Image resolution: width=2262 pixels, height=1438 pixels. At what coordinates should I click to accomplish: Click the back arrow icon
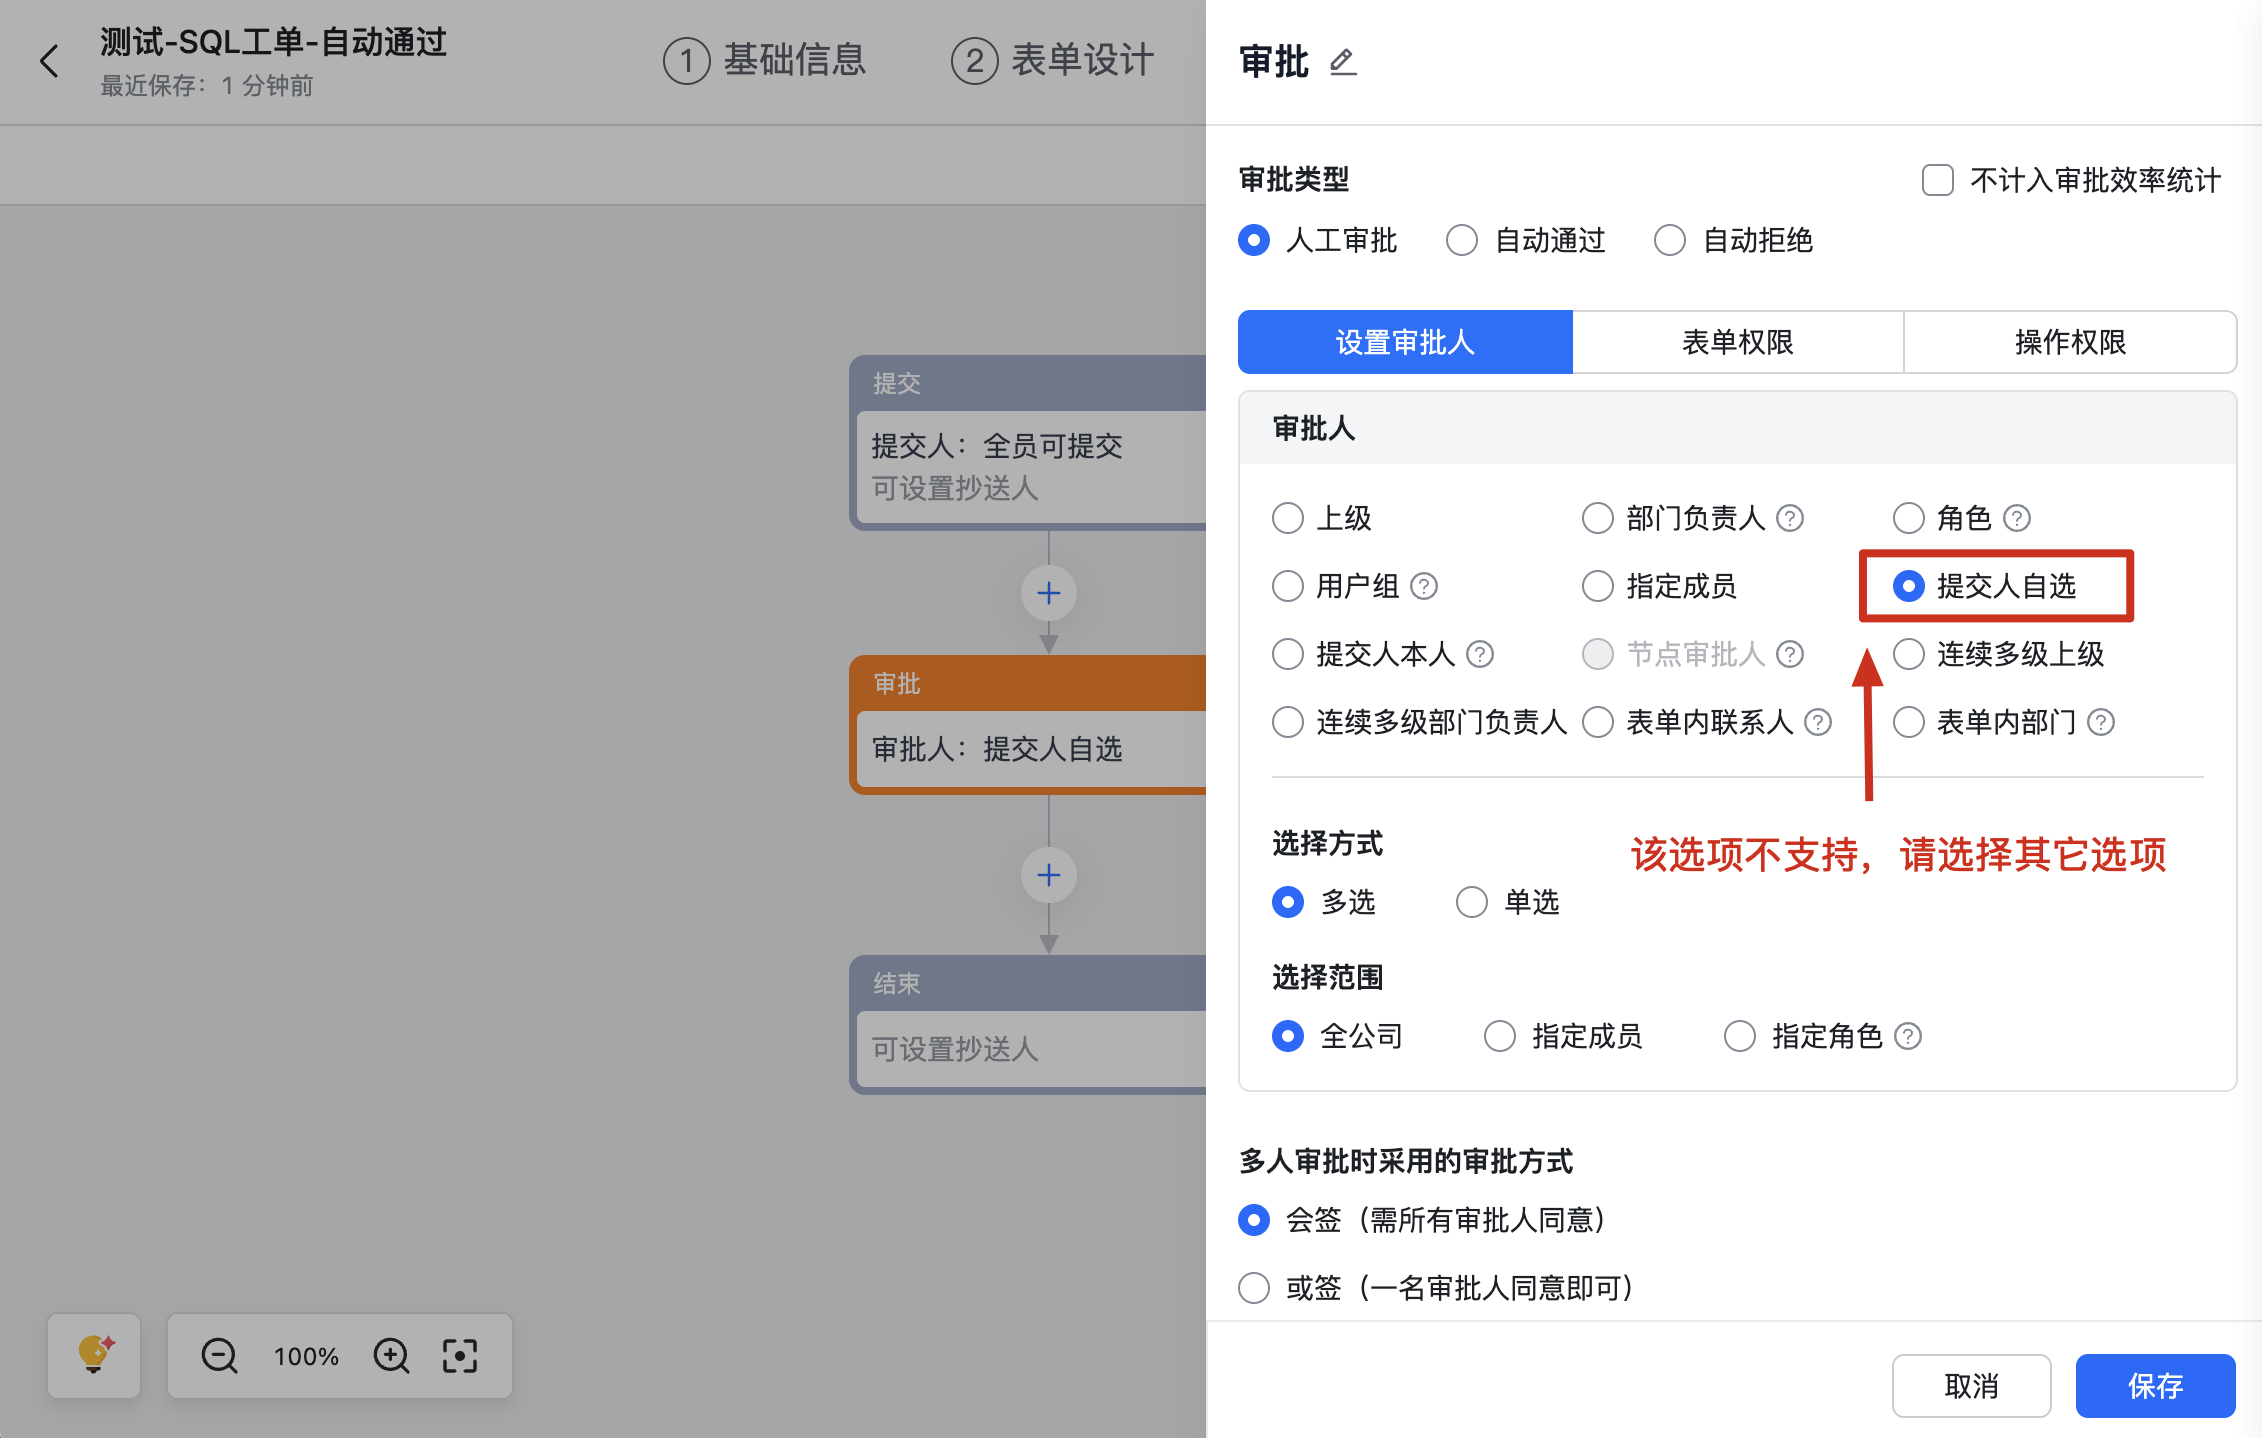pyautogui.click(x=49, y=61)
